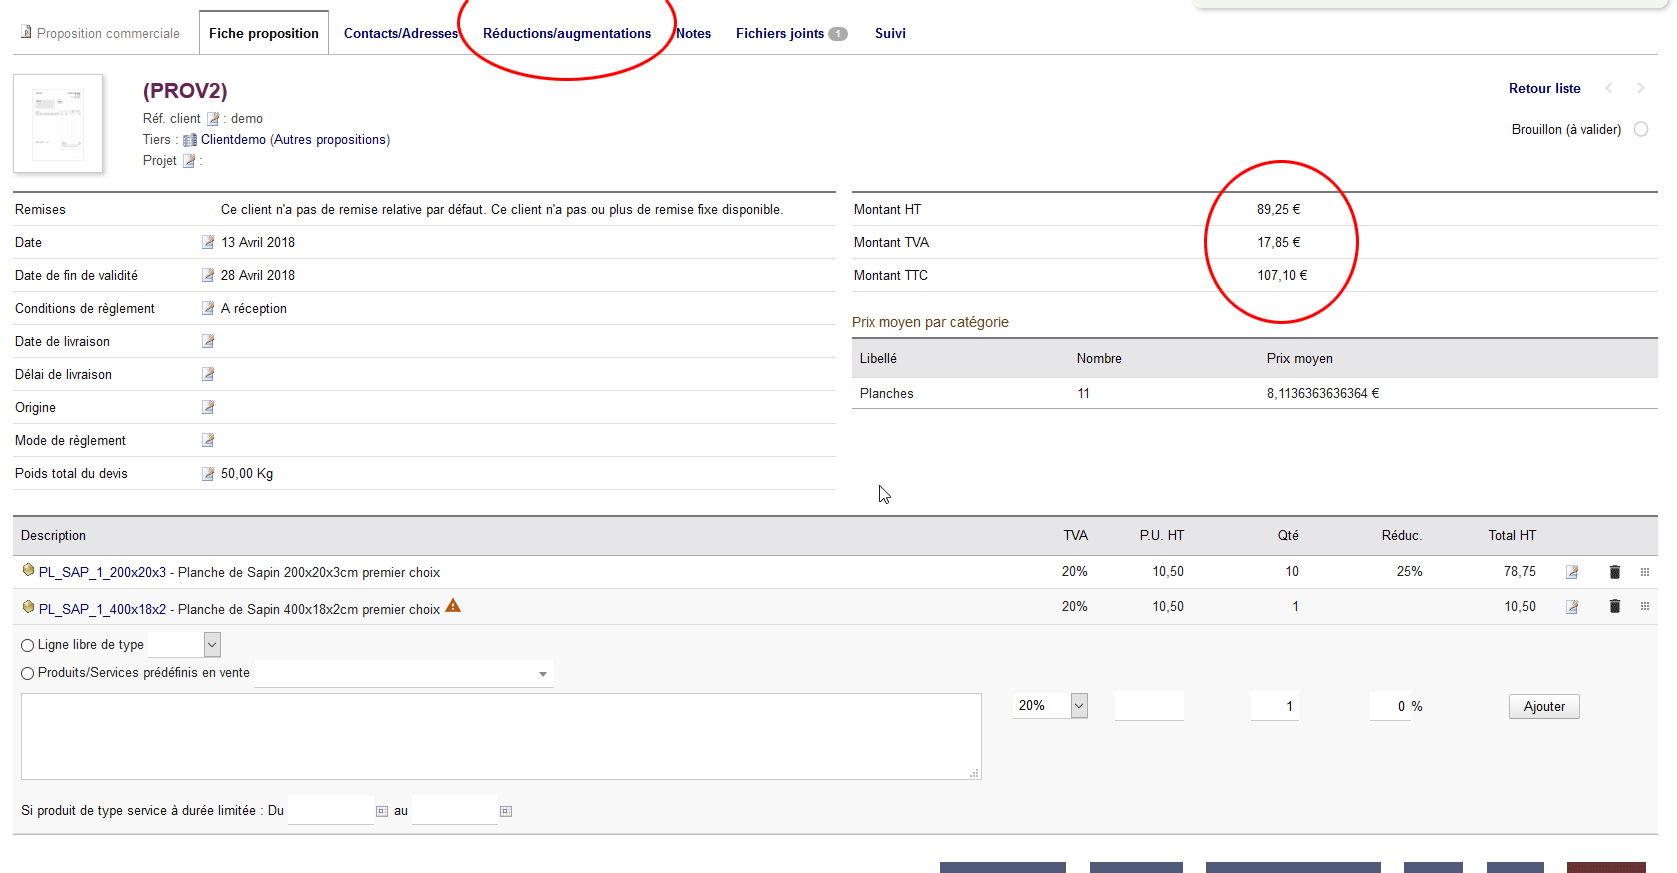The width and height of the screenshot is (1677, 873).
Task: Edit the PL_SAP_1_400x18x2 line item
Action: tap(1572, 606)
